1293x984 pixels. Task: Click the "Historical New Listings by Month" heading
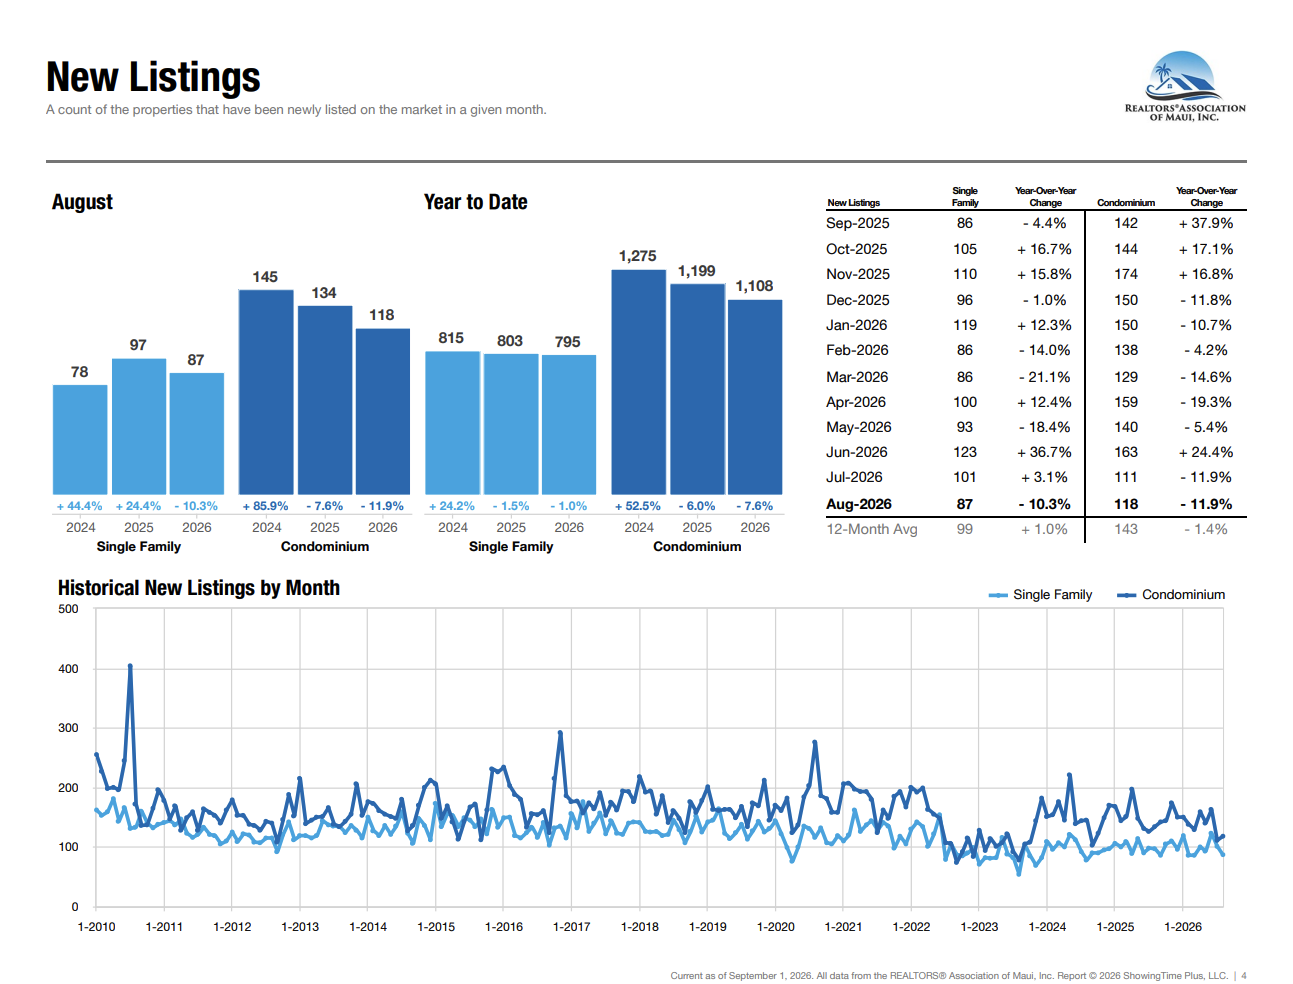point(199,588)
